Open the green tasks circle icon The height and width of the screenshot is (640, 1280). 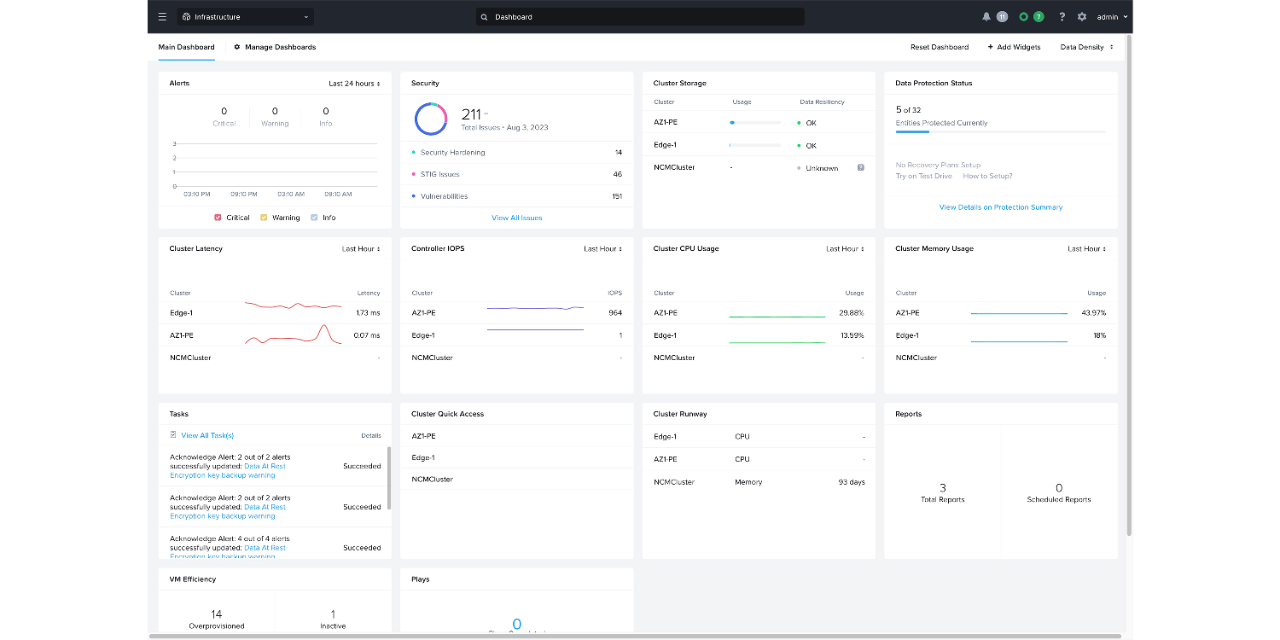point(1024,17)
